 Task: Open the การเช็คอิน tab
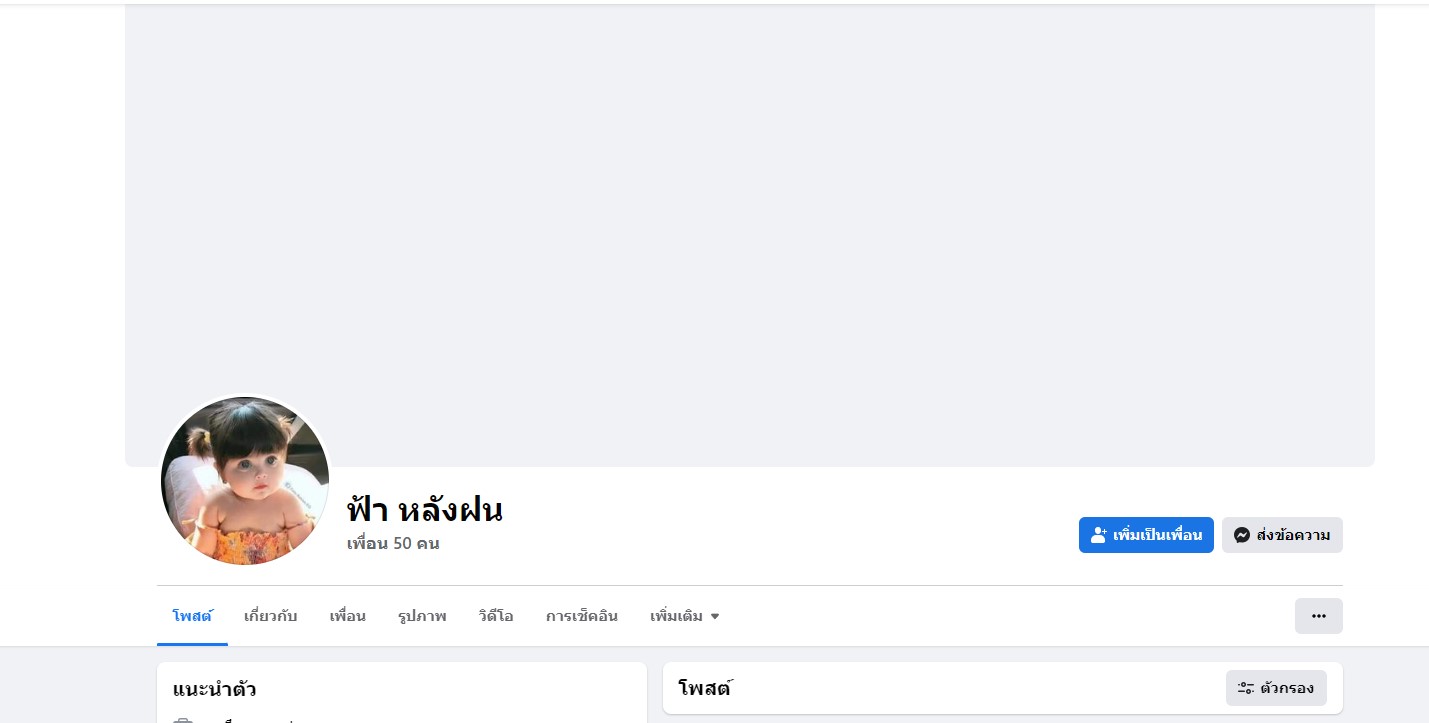pos(582,616)
